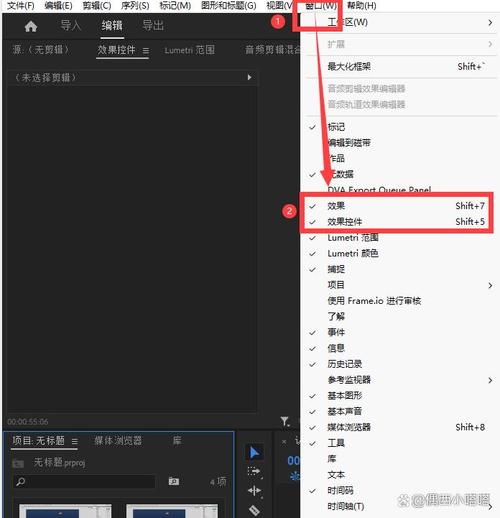
Task: Open the 图形和标题(G) menu
Action: tap(229, 6)
